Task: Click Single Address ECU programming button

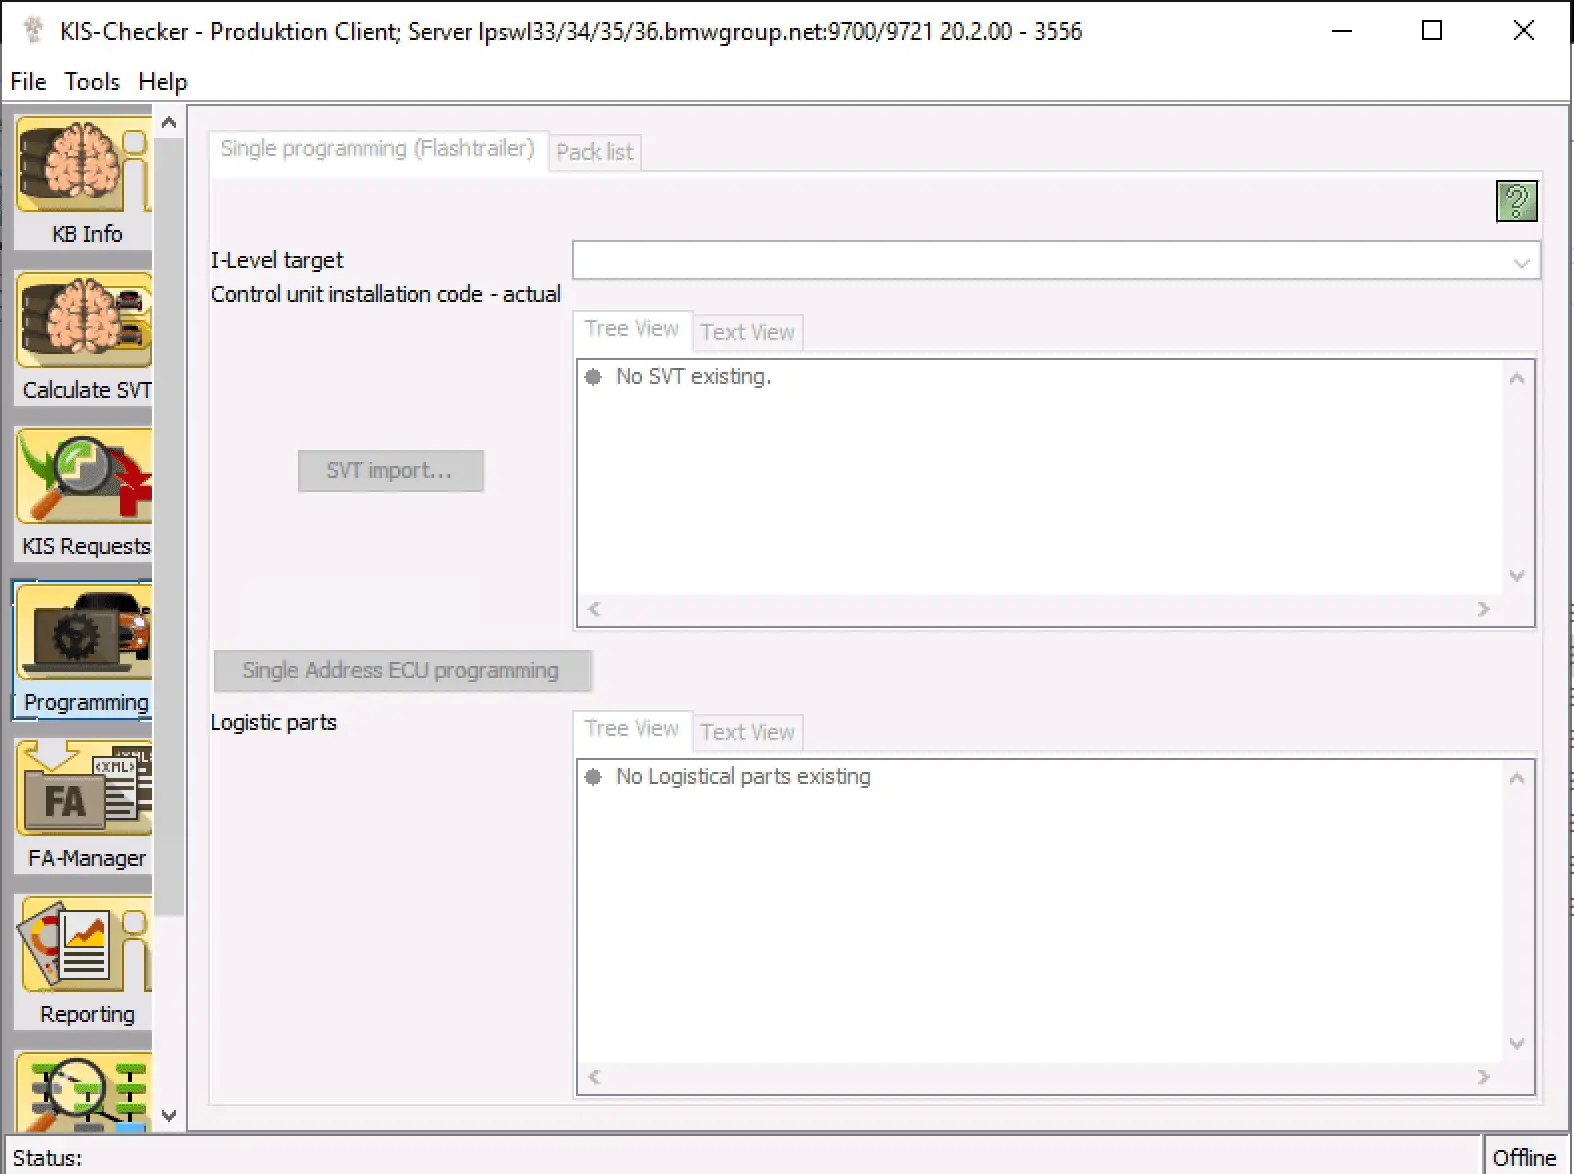Action: point(402,671)
